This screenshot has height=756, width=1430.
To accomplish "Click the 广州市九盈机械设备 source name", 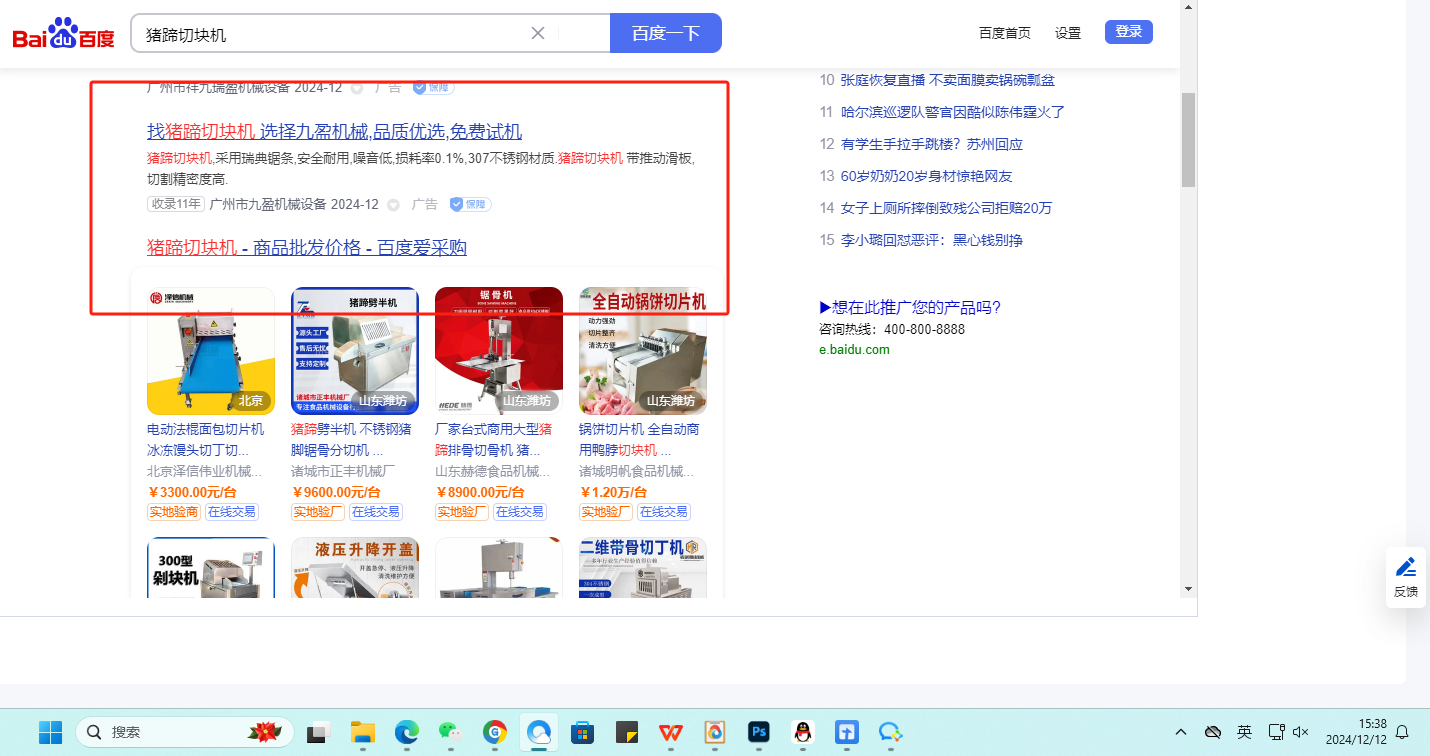I will [x=268, y=204].
